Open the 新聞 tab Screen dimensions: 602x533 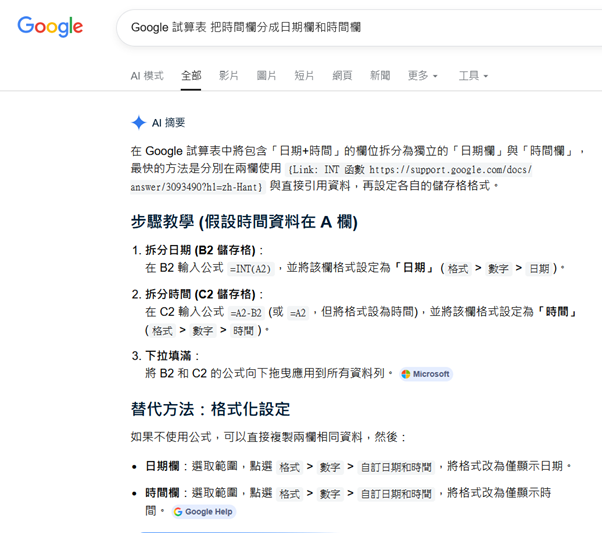point(380,76)
